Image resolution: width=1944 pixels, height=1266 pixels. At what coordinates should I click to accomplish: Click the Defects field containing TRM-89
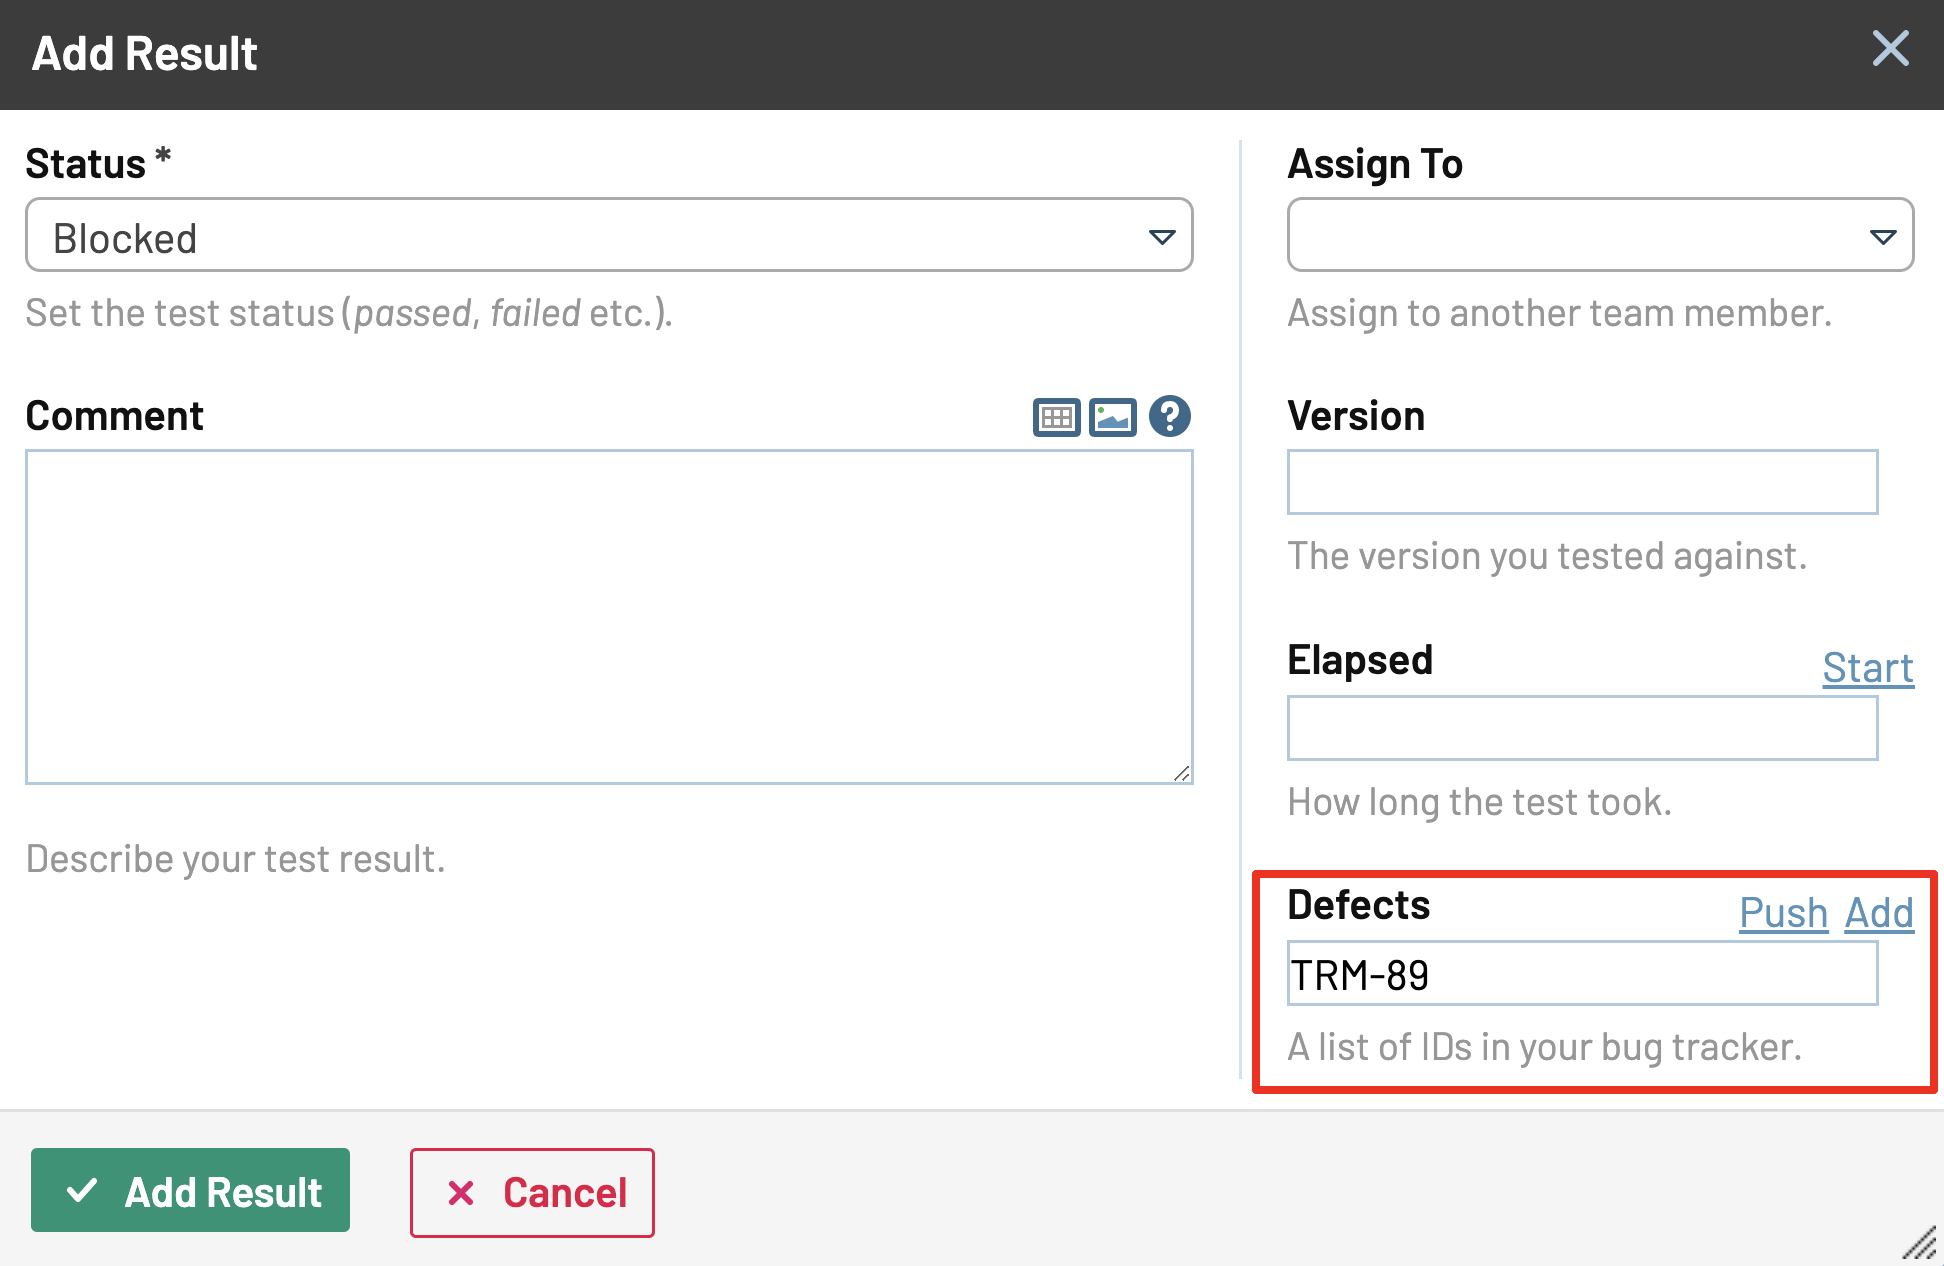click(1582, 974)
